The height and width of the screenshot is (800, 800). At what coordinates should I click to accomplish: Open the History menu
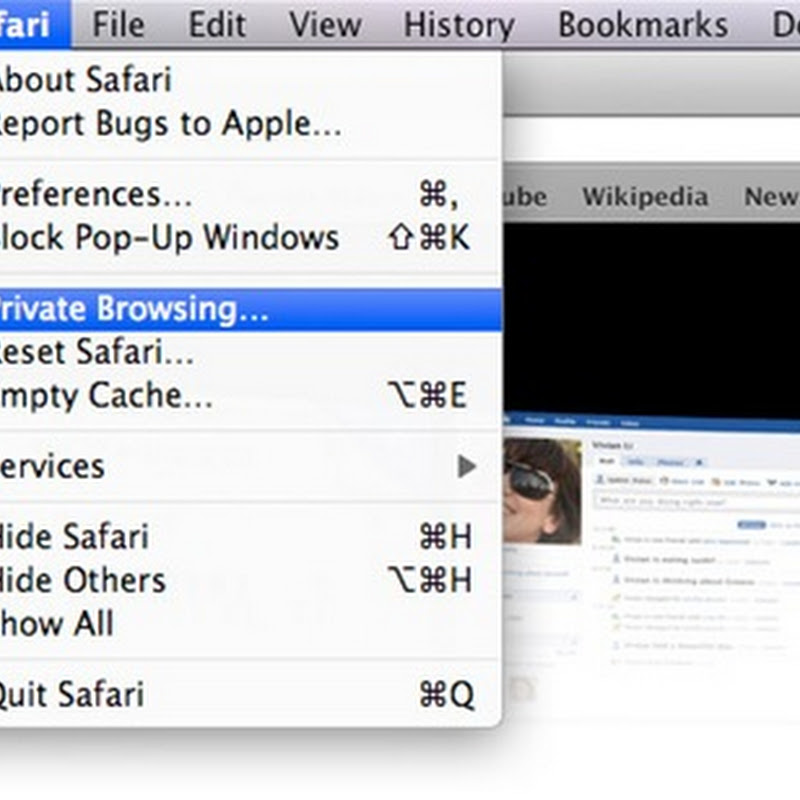point(459,24)
